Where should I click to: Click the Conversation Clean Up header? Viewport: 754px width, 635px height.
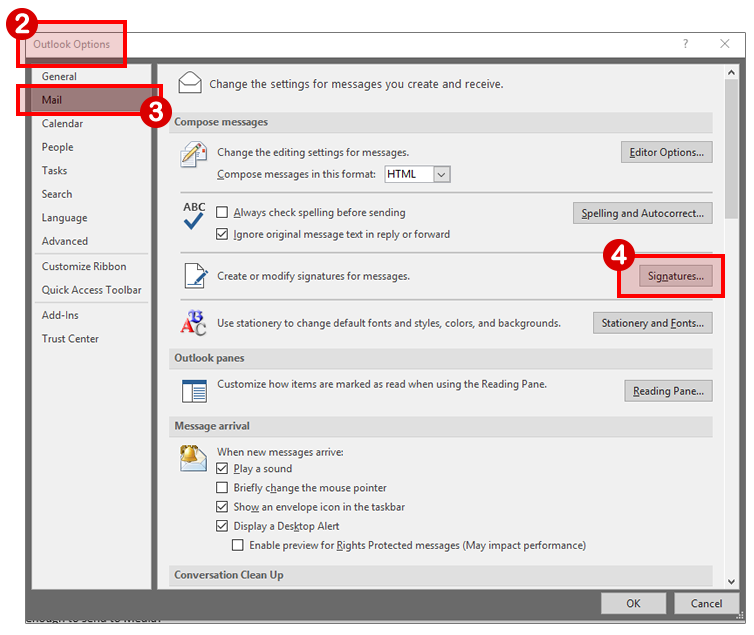coord(440,575)
